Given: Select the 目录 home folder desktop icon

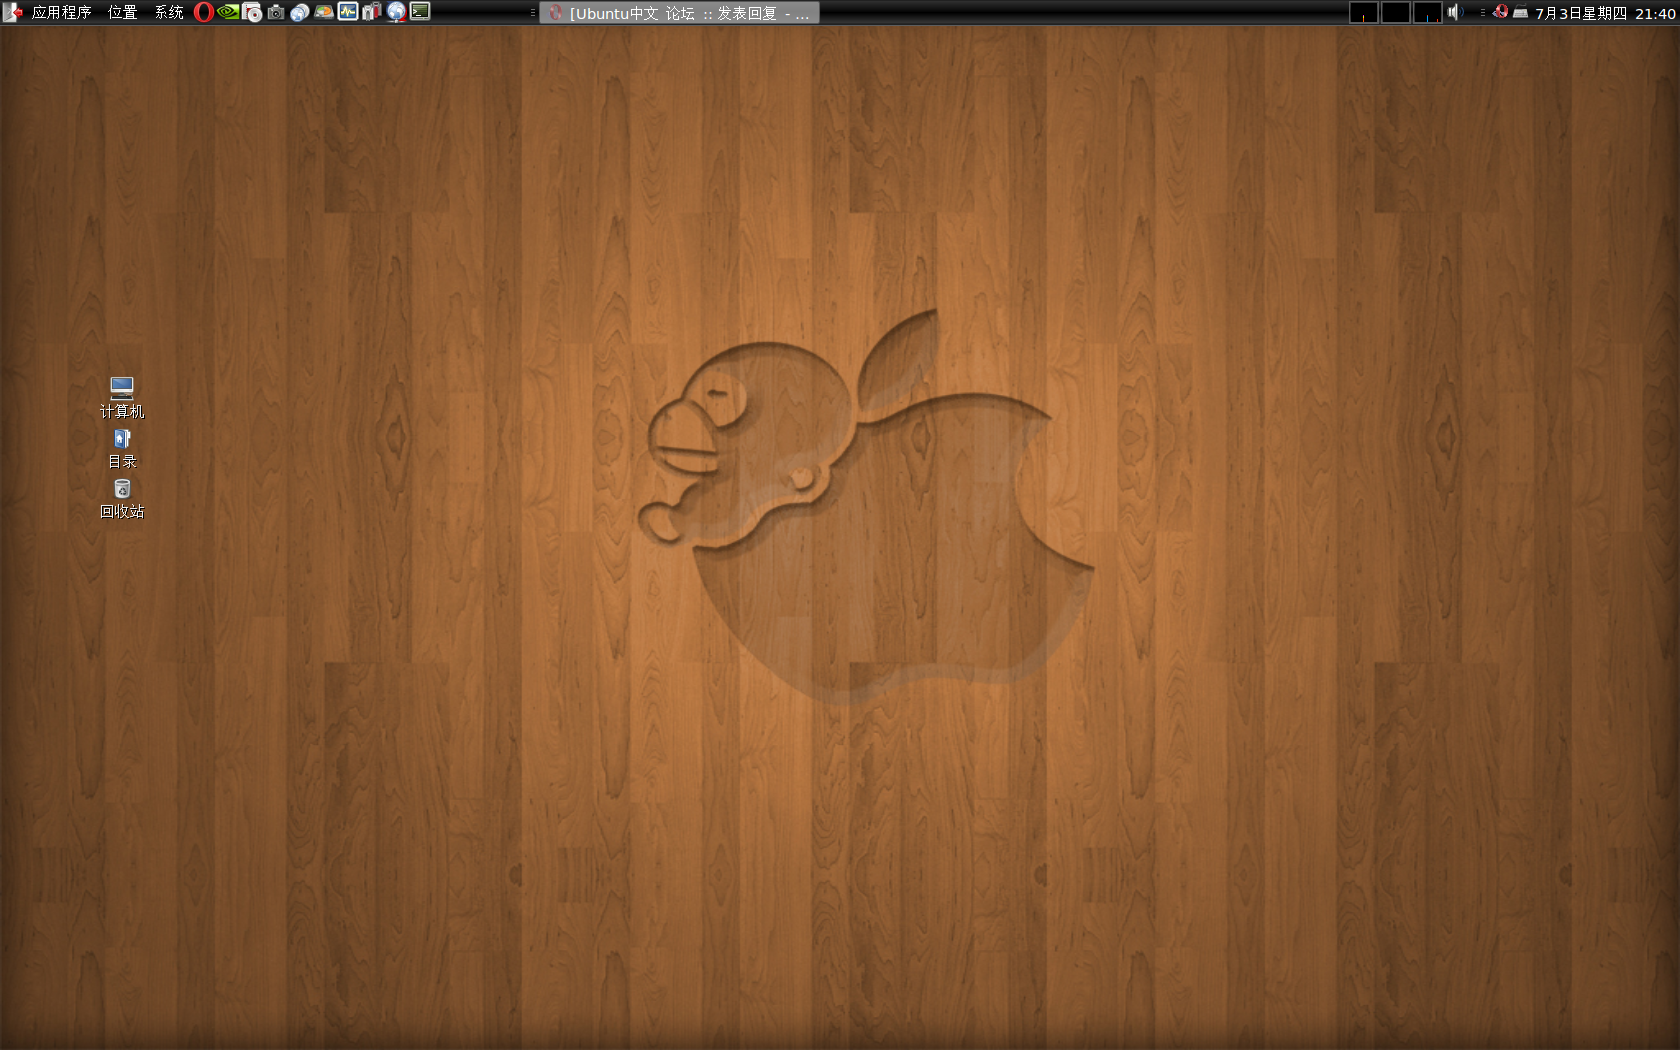Looking at the screenshot, I should coord(122,448).
